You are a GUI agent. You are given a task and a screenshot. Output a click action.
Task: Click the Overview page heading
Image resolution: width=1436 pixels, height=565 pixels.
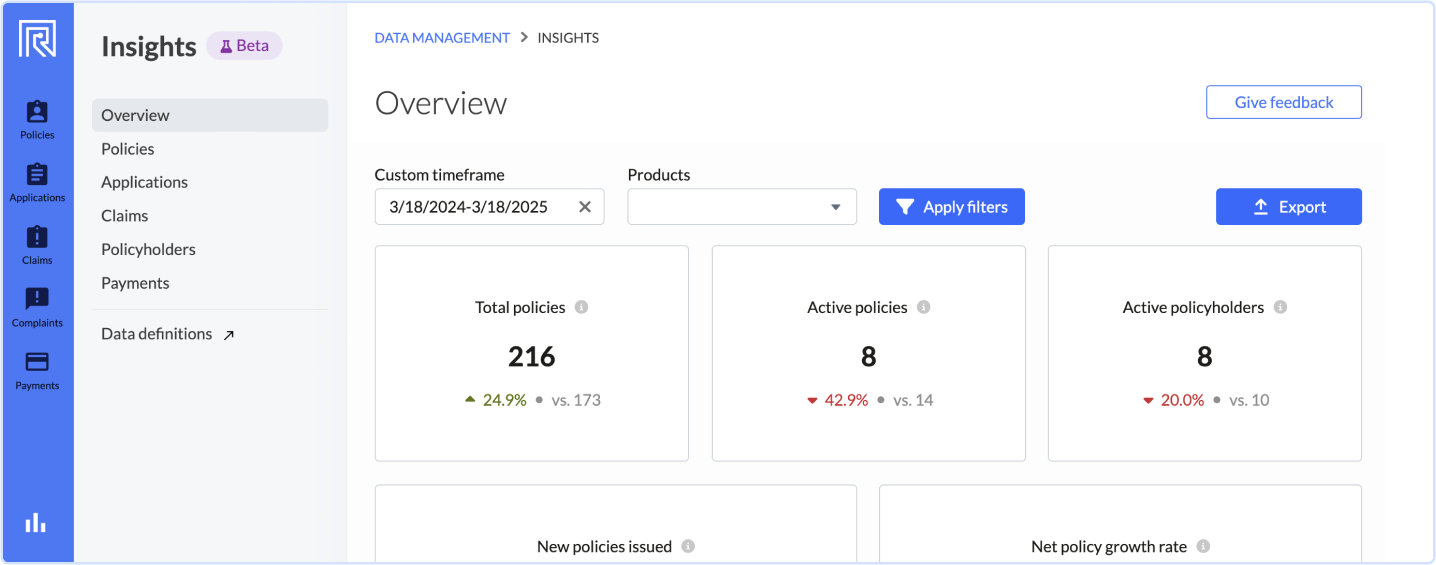(x=441, y=103)
